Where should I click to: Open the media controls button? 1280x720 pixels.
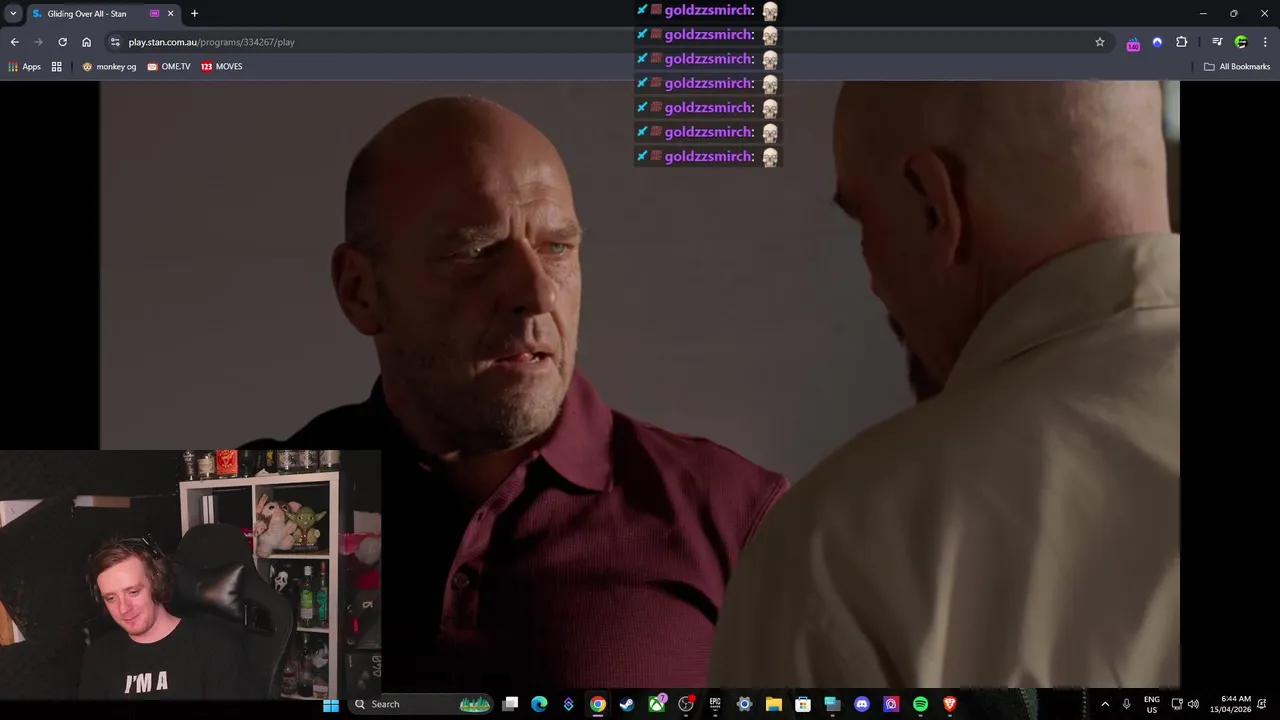pos(1217,42)
